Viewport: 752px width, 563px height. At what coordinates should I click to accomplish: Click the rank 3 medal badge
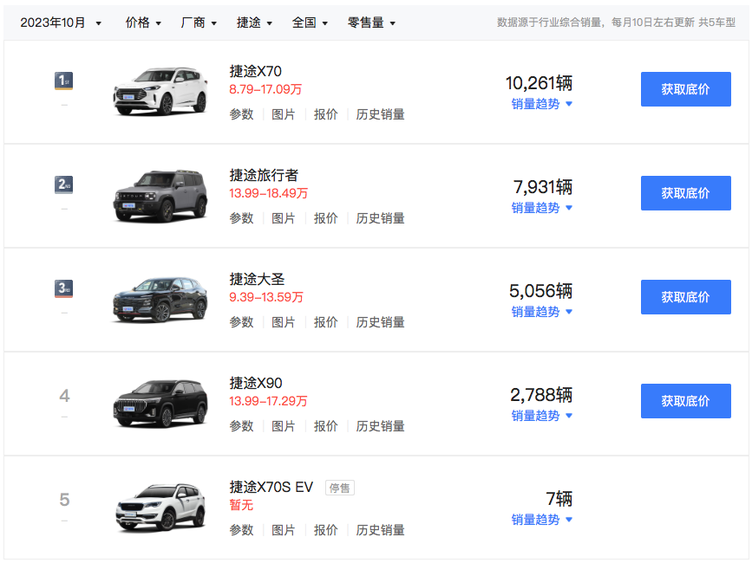tap(64, 289)
